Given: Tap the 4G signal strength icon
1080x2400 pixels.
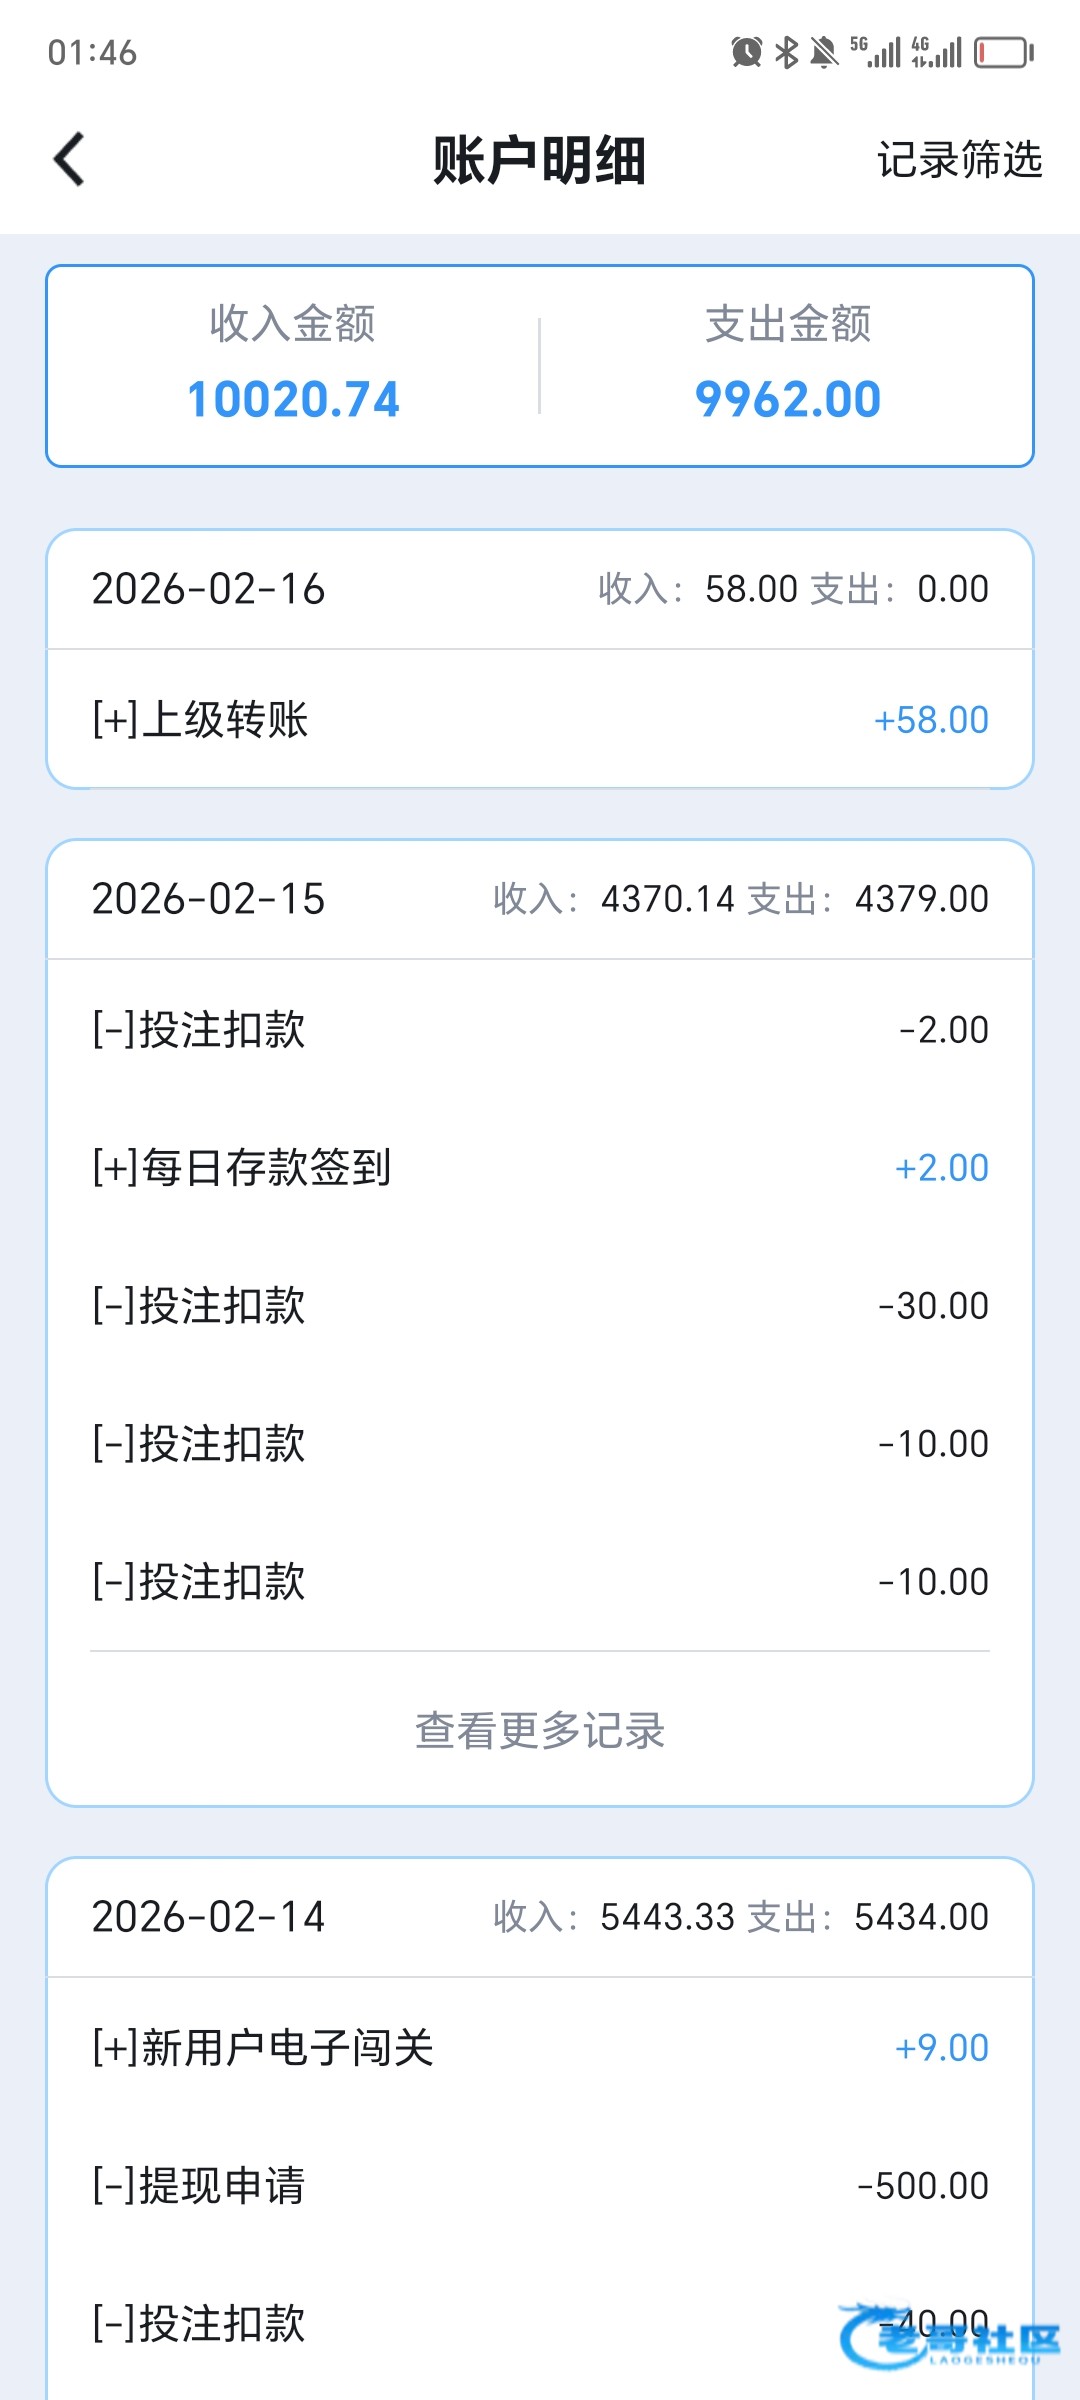Looking at the screenshot, I should coord(937,52).
